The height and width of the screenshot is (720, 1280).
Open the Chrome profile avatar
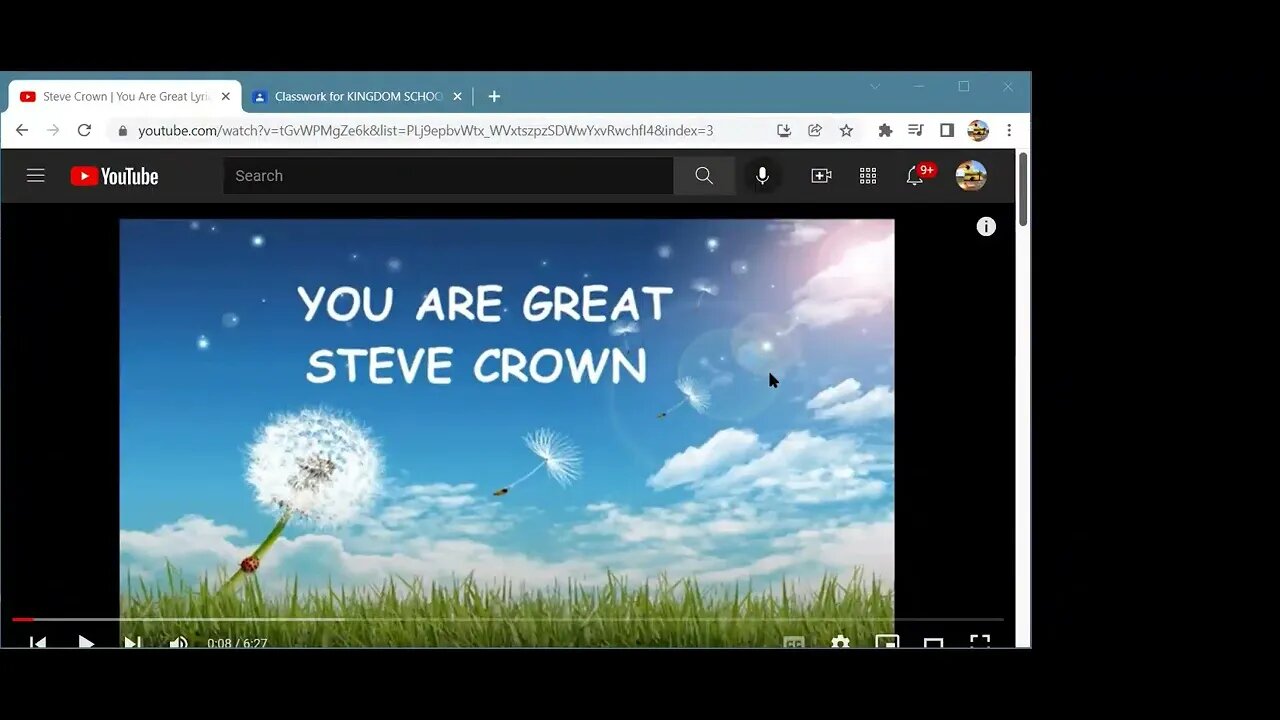pos(978,130)
